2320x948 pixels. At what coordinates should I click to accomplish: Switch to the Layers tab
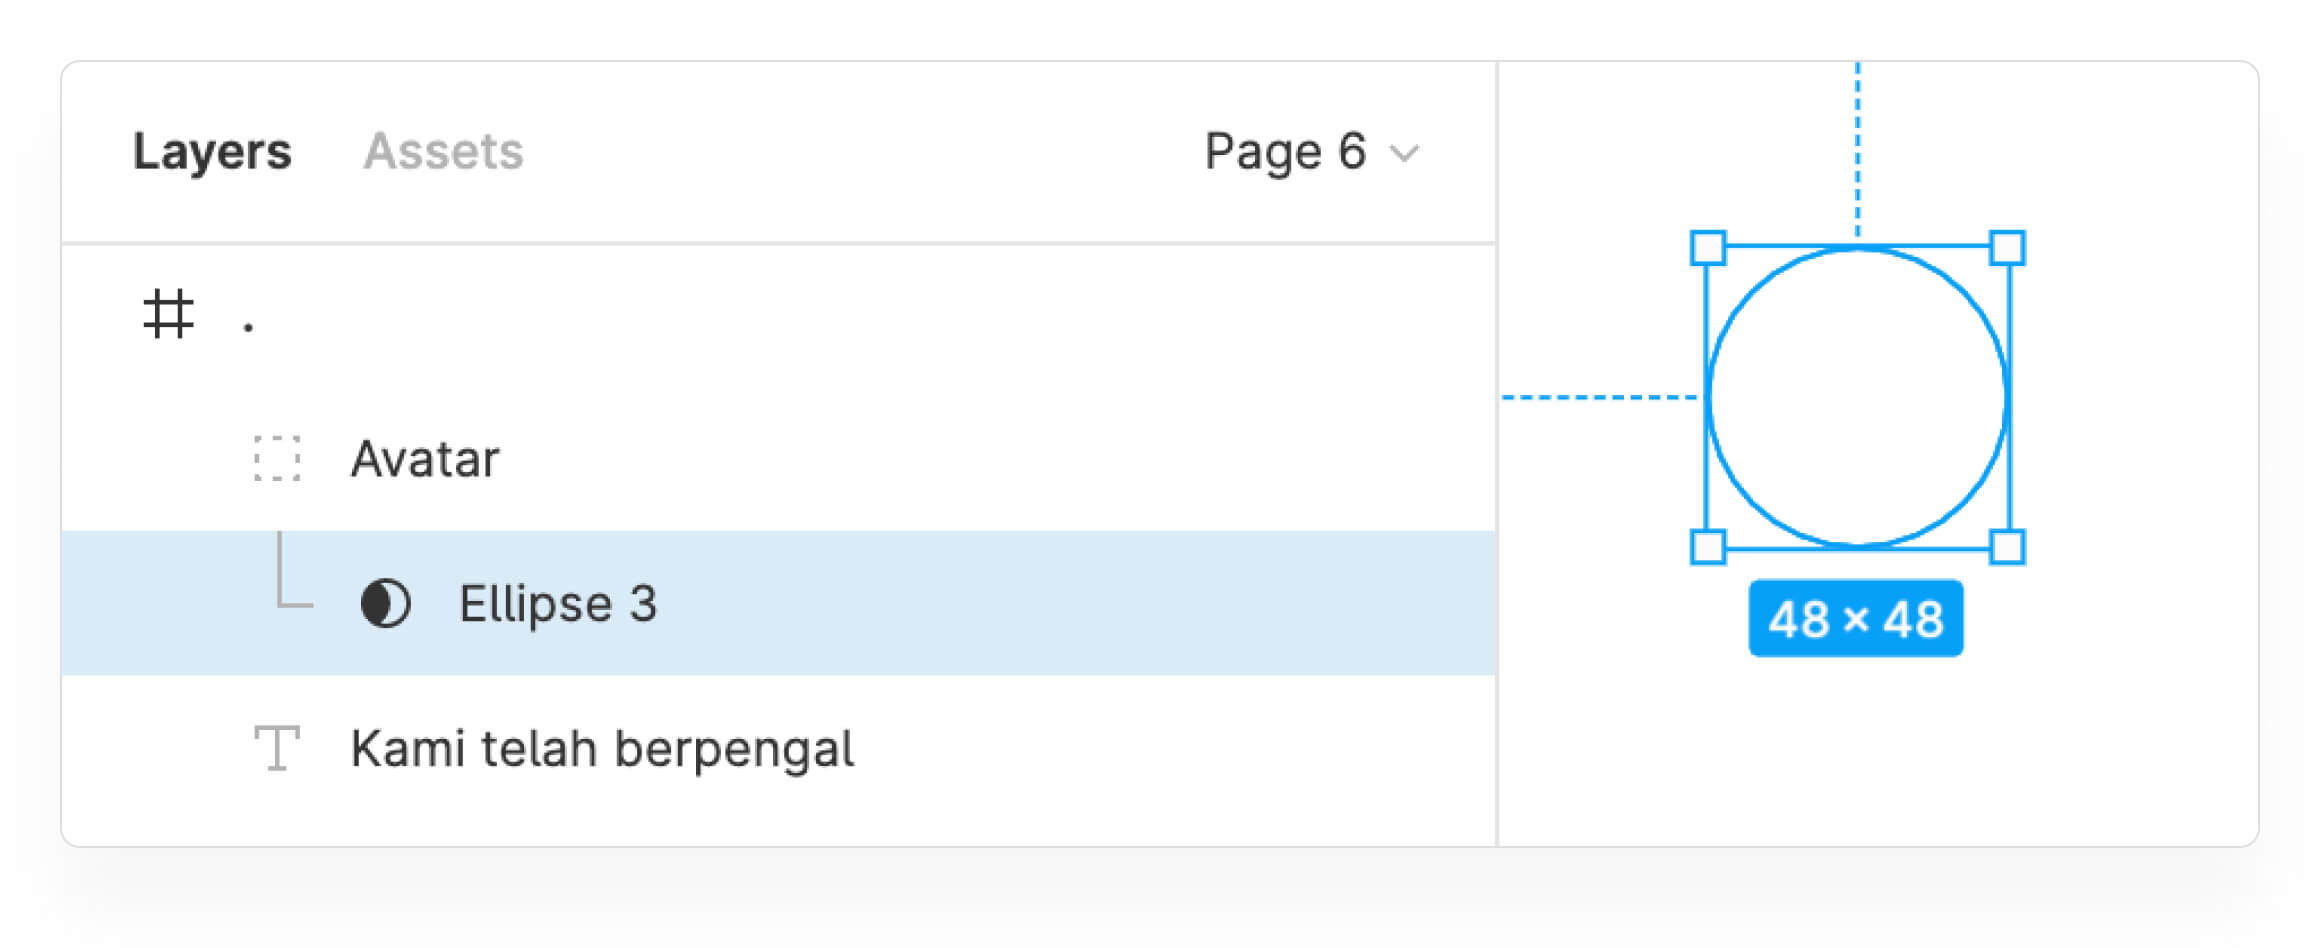[x=212, y=152]
